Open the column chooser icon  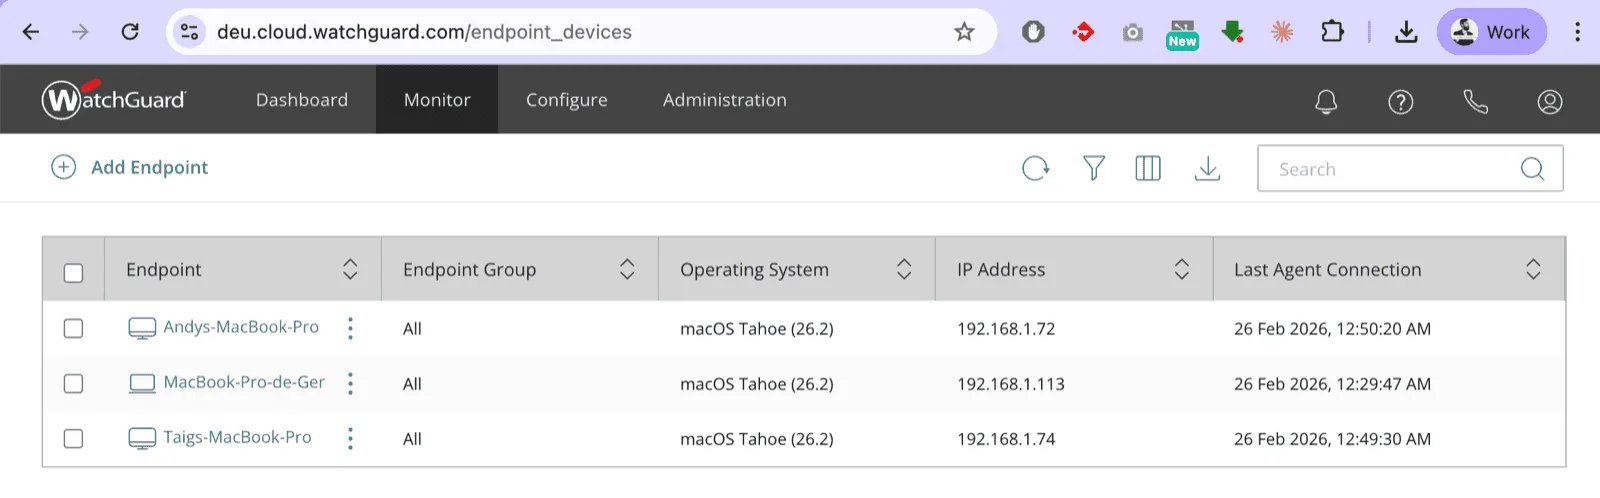[x=1148, y=168]
